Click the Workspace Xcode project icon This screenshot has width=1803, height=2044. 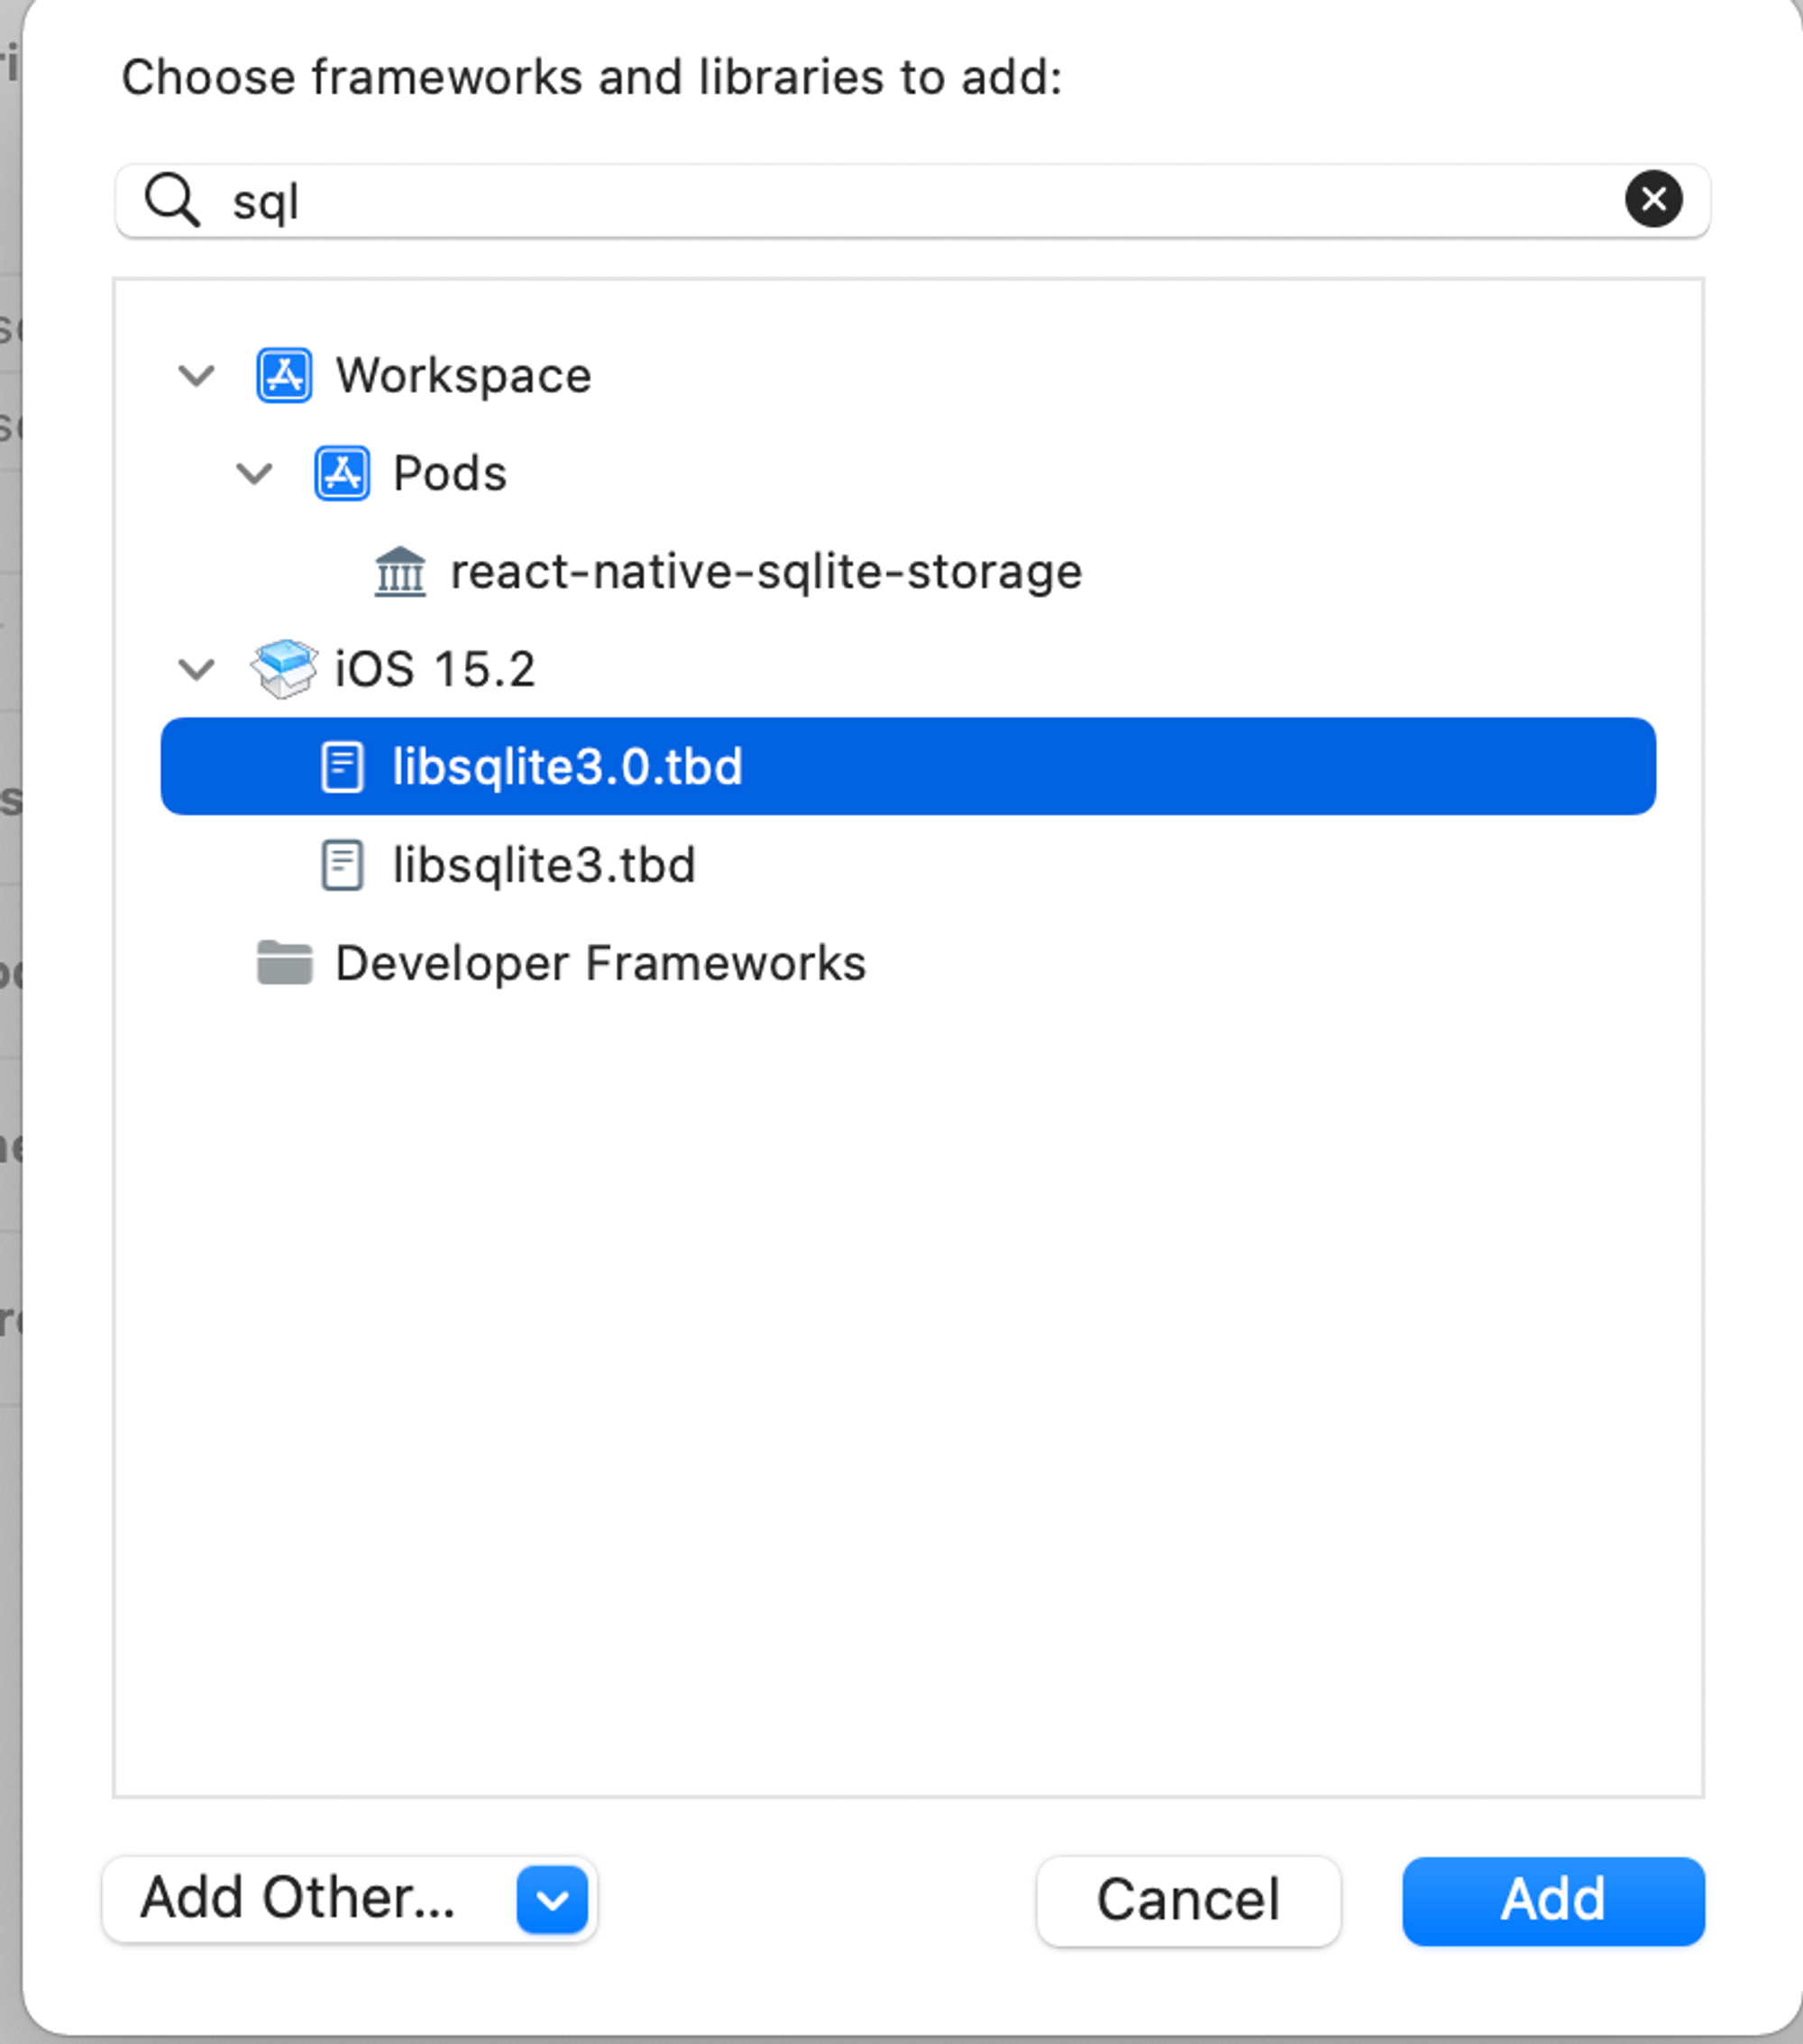tap(284, 376)
